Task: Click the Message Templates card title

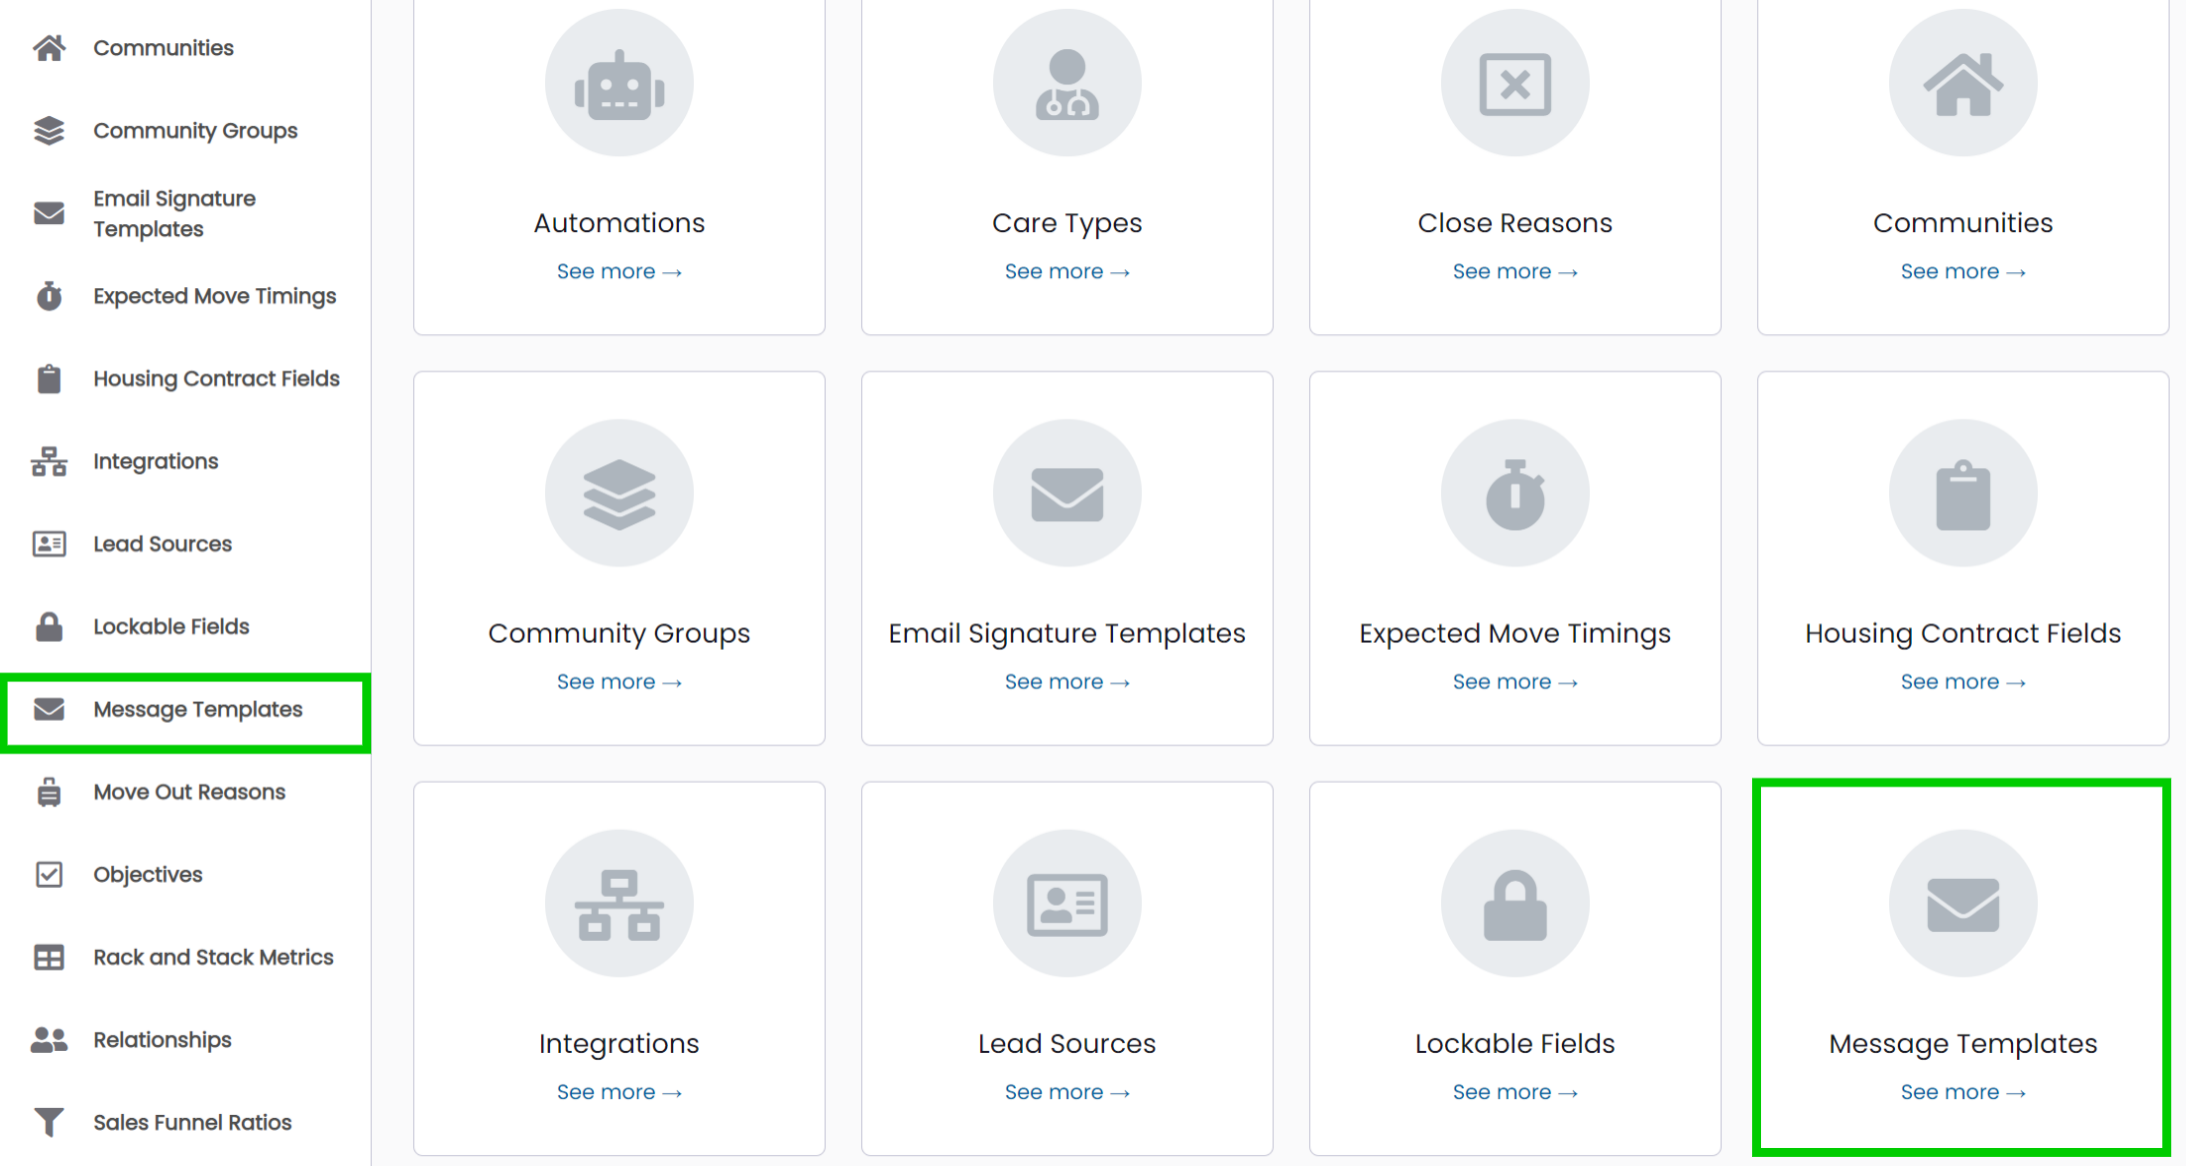Action: click(1963, 1043)
